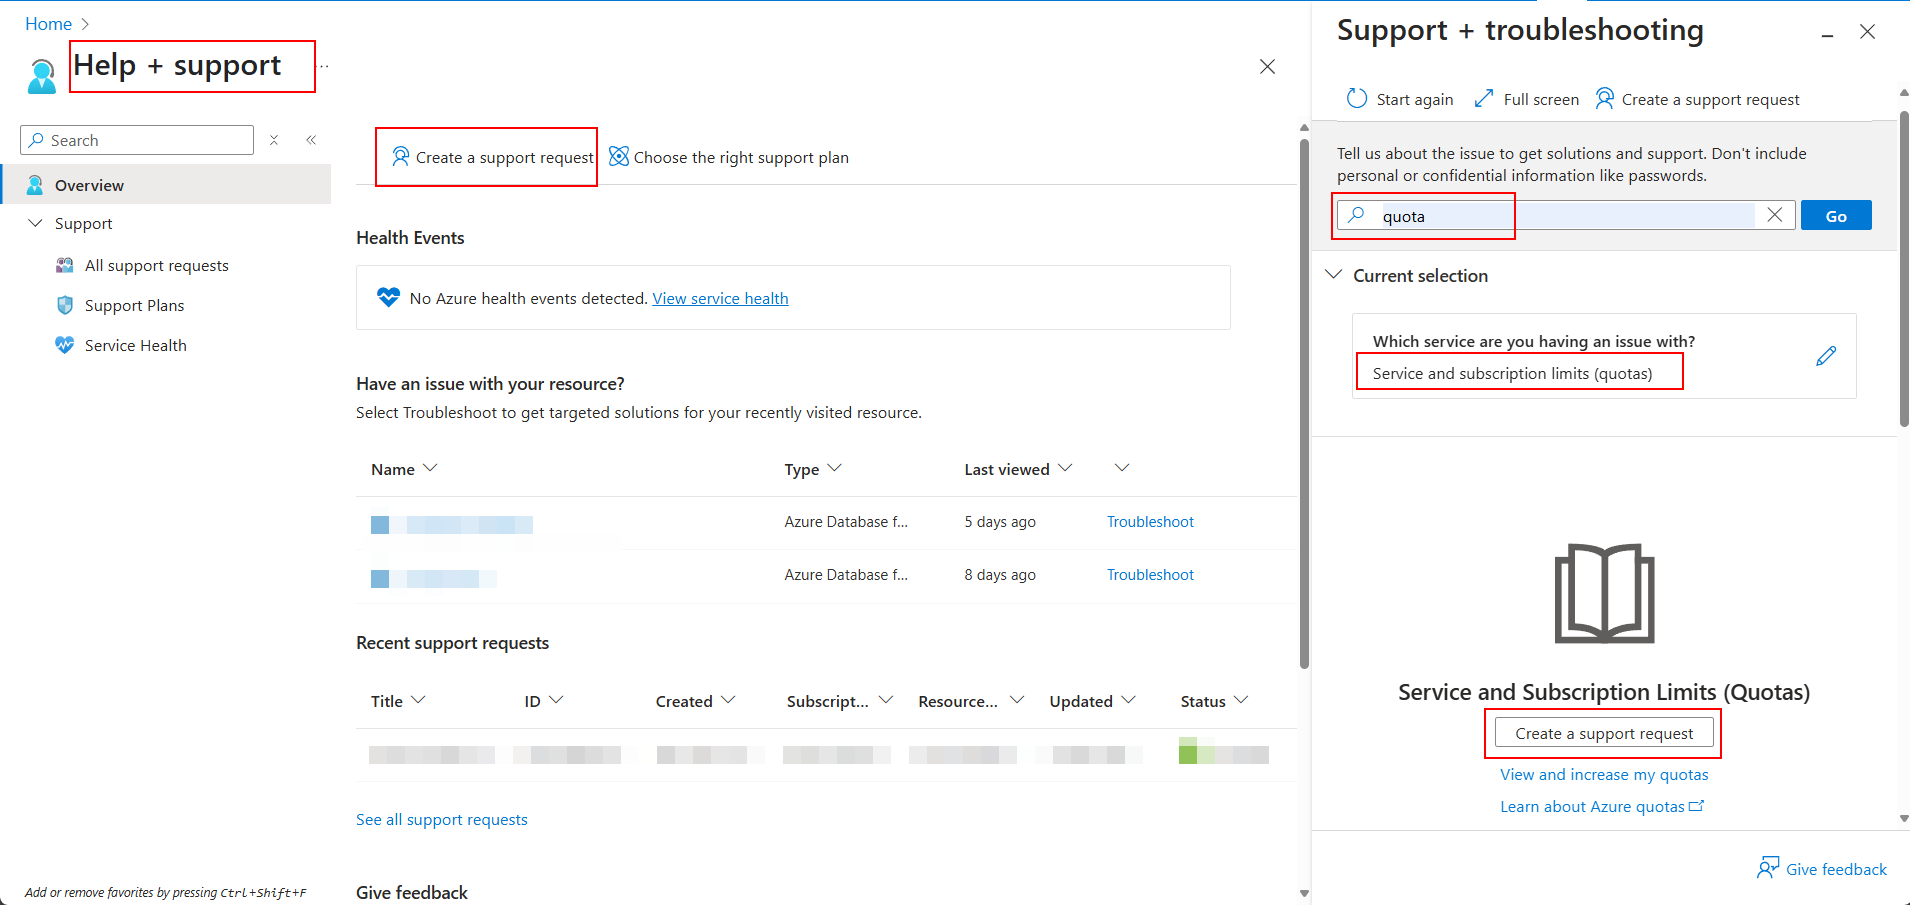Focus the sidebar Search field
Image resolution: width=1910 pixels, height=905 pixels.
(137, 140)
